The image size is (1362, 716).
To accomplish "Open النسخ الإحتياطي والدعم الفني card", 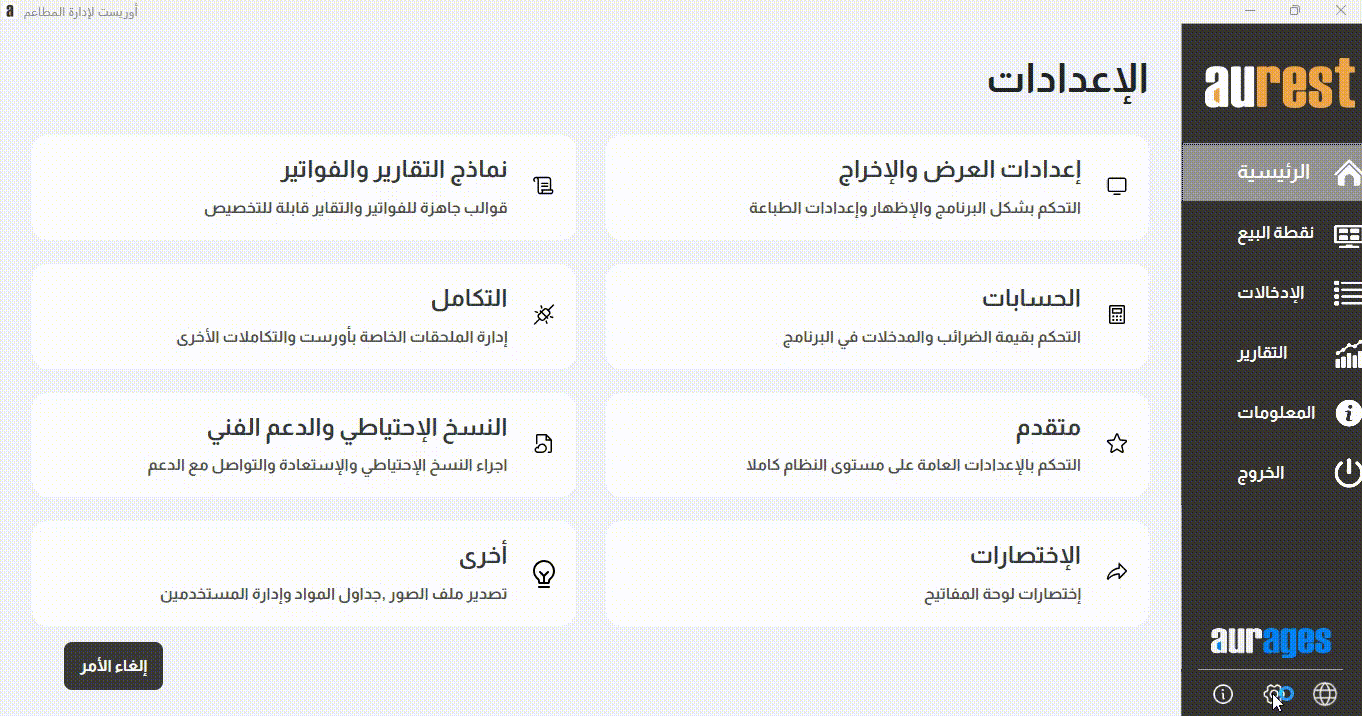I will [303, 445].
